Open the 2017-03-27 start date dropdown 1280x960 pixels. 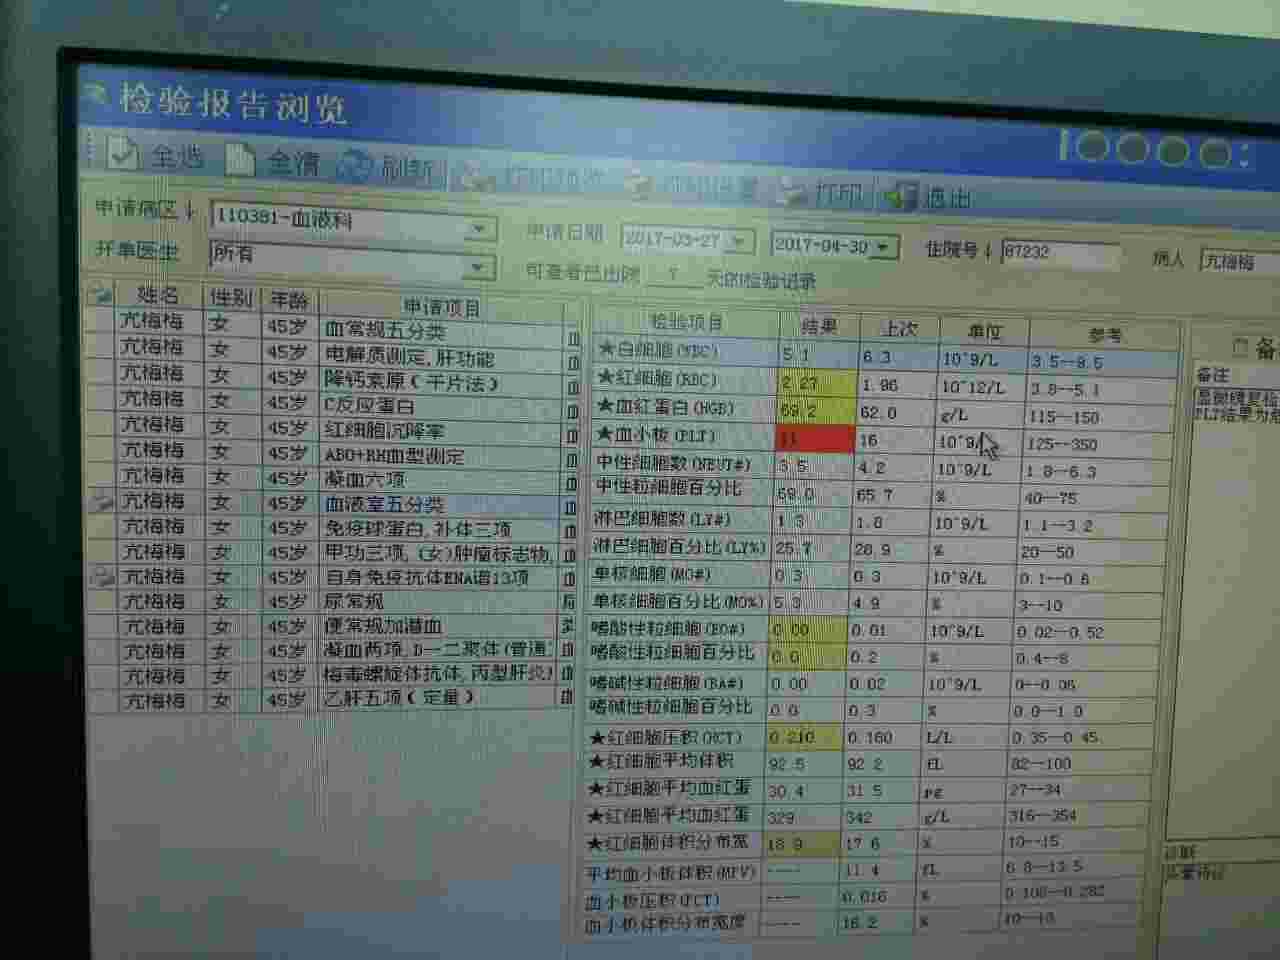click(739, 241)
